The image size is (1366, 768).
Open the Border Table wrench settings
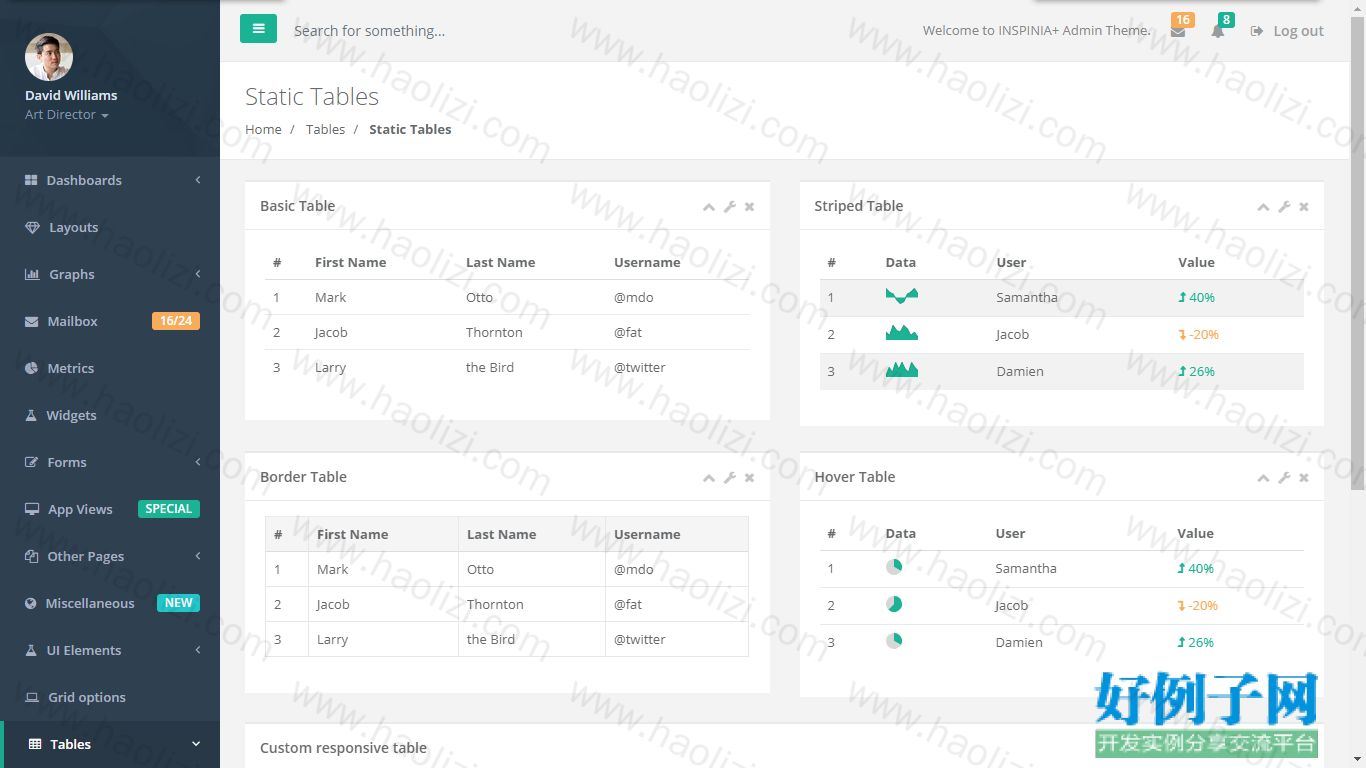pyautogui.click(x=730, y=478)
